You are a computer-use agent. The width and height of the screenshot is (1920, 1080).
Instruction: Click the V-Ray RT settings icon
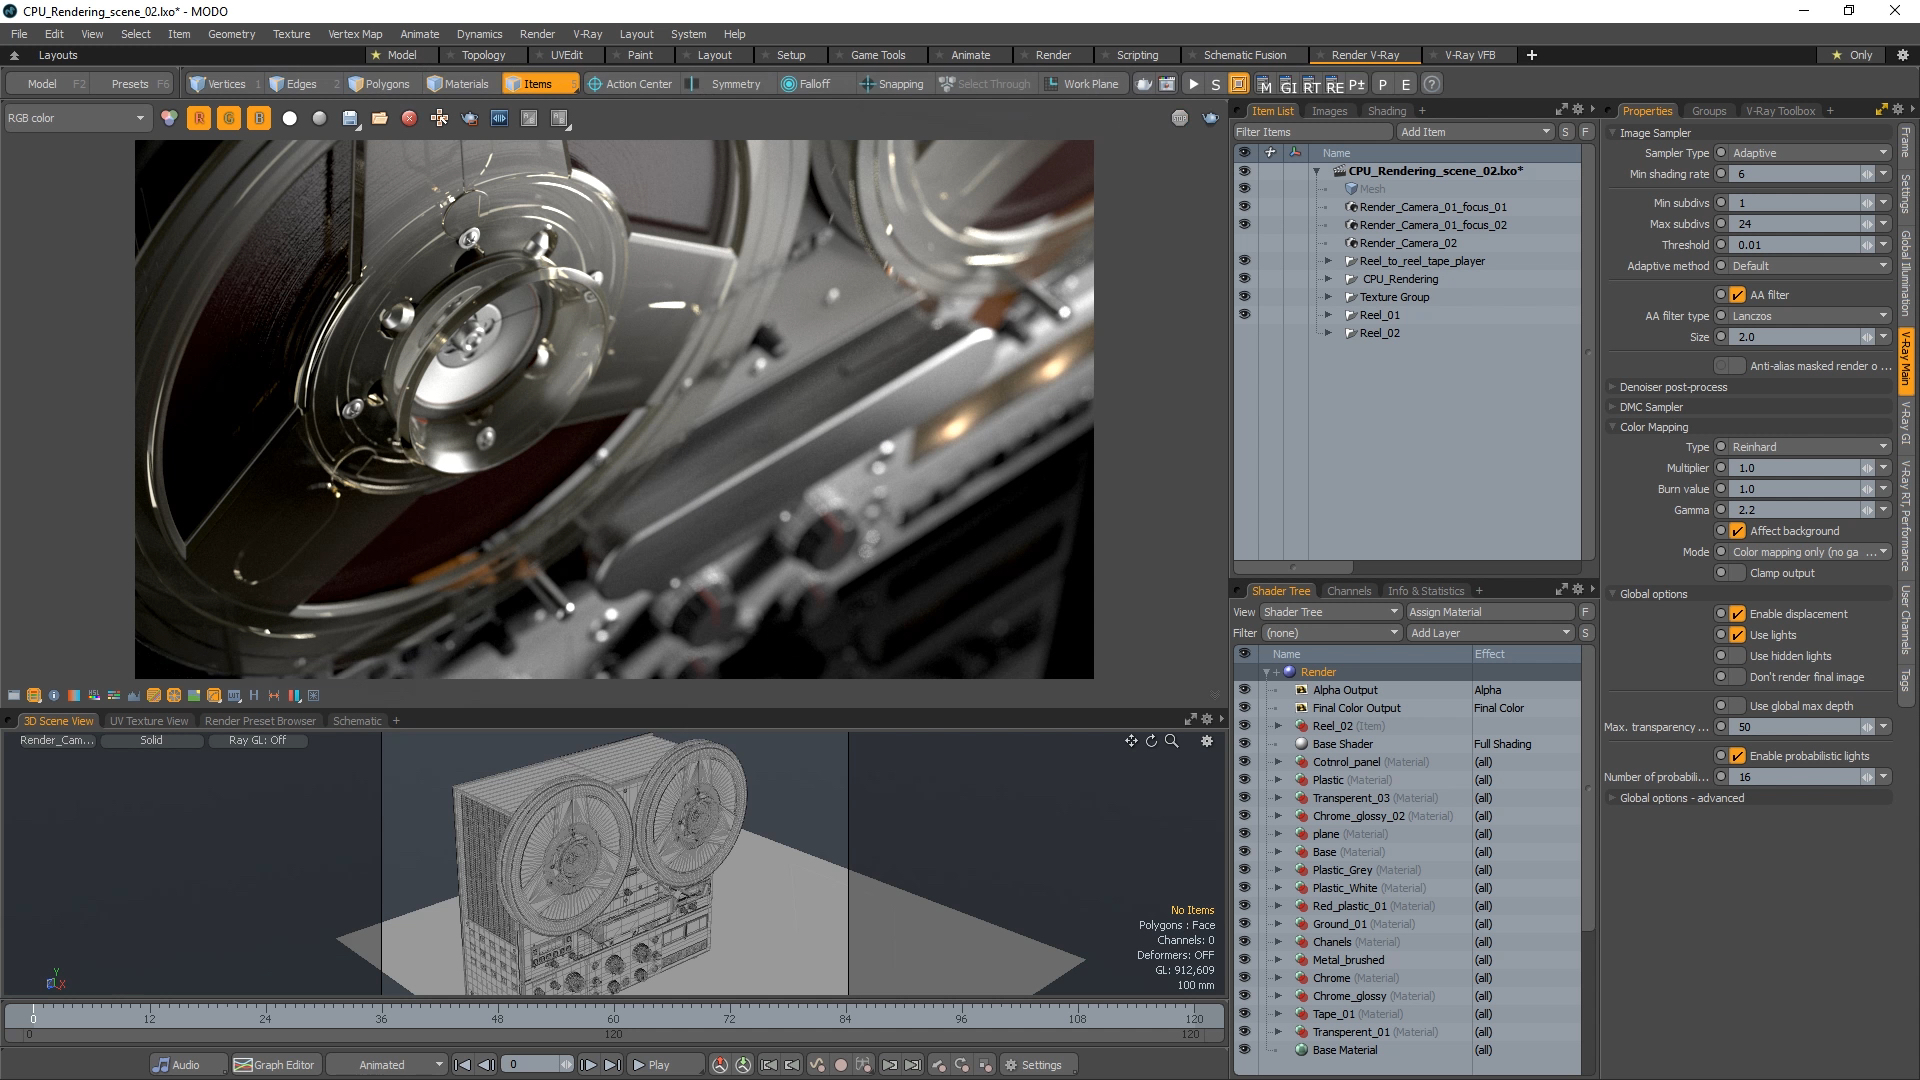coord(1311,85)
